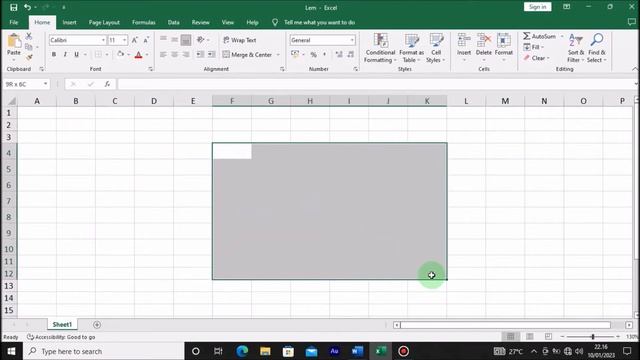Switch to Page Layout view in status bar
The image size is (640, 360).
tap(529, 336)
